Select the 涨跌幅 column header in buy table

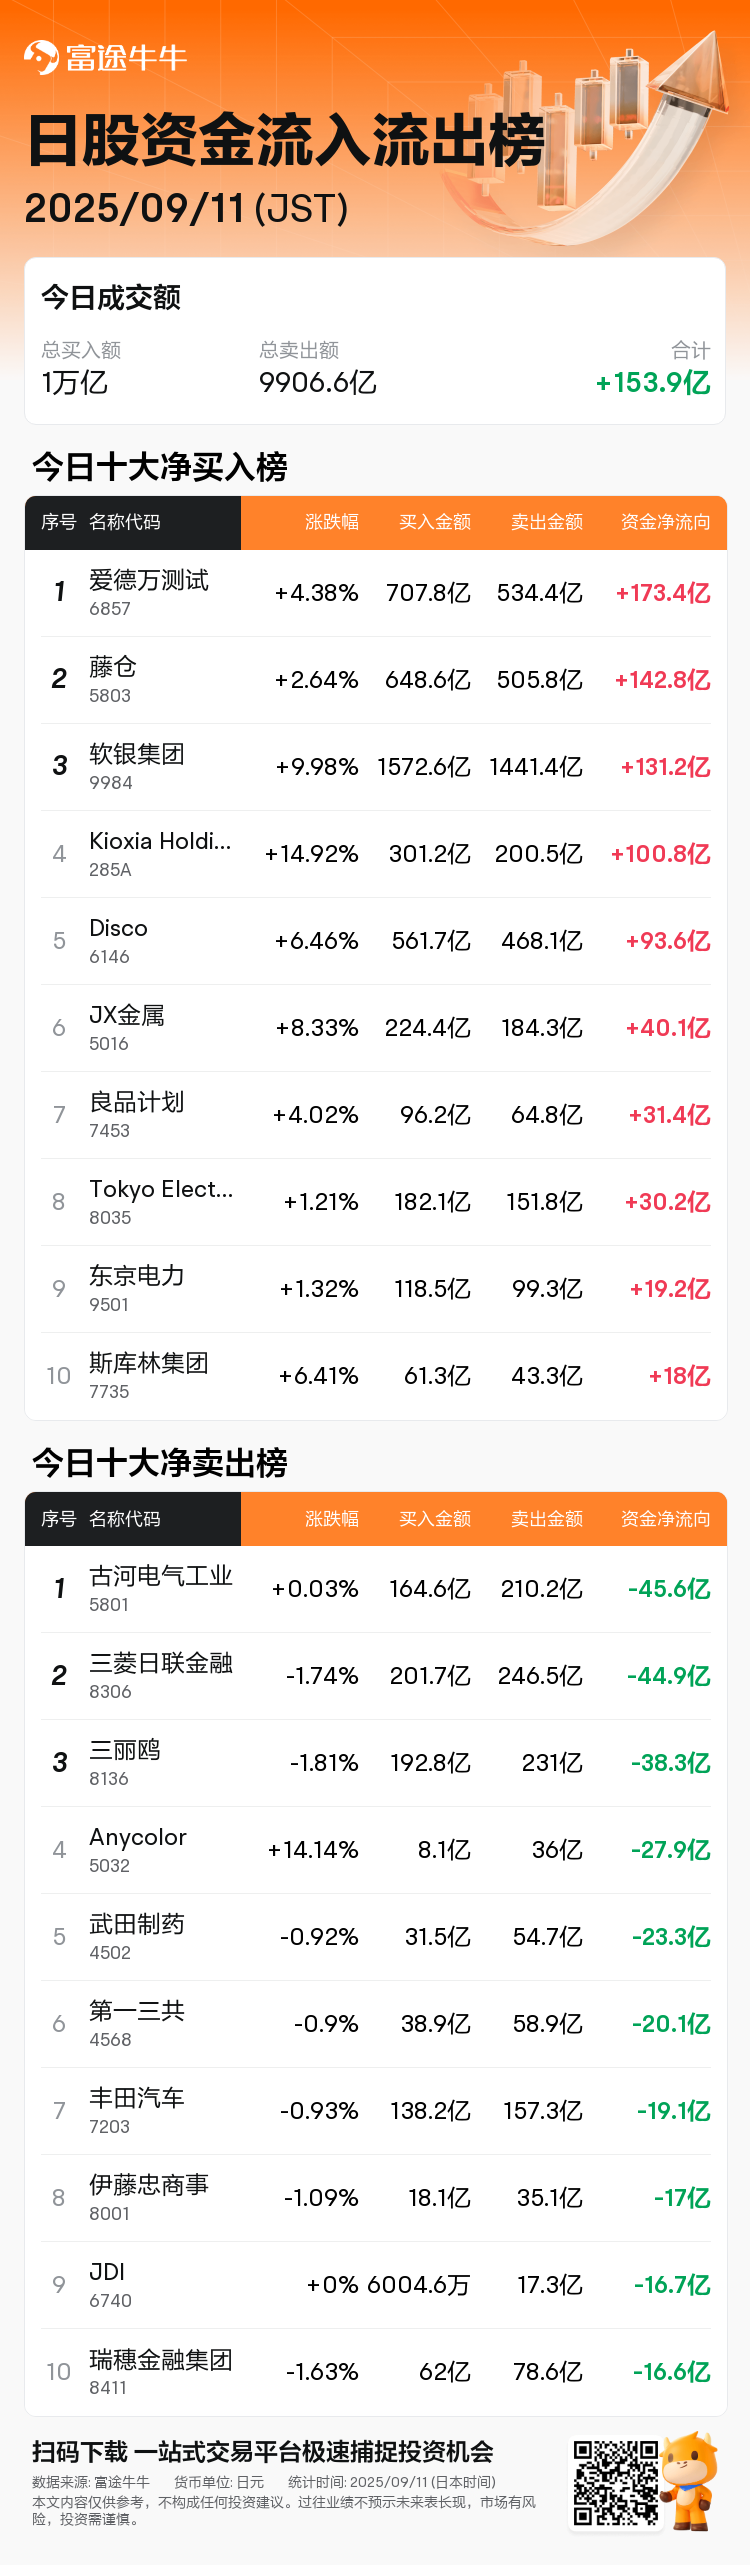[x=332, y=522]
